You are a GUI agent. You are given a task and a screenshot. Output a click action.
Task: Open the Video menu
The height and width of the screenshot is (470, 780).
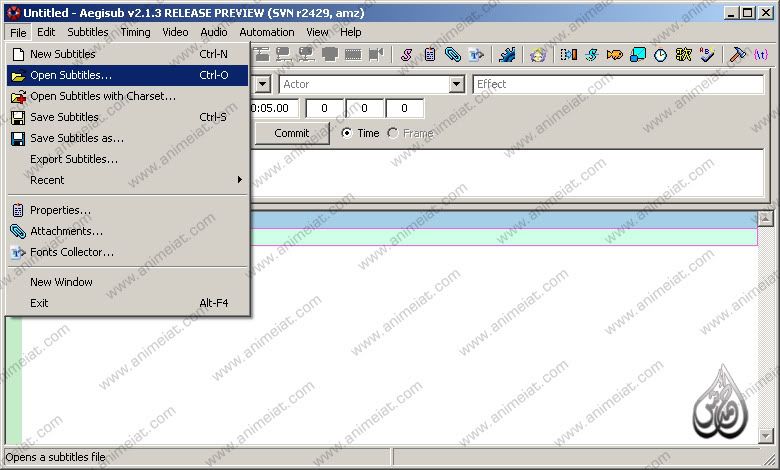(175, 32)
